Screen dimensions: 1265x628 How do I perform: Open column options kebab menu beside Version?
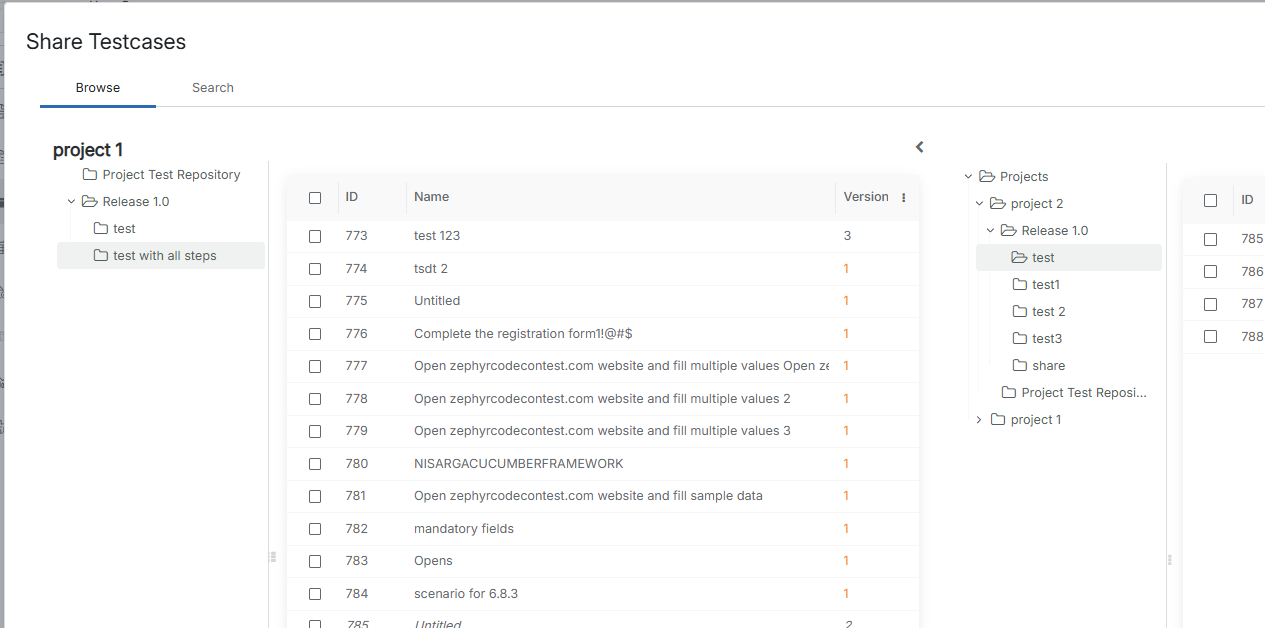point(904,198)
